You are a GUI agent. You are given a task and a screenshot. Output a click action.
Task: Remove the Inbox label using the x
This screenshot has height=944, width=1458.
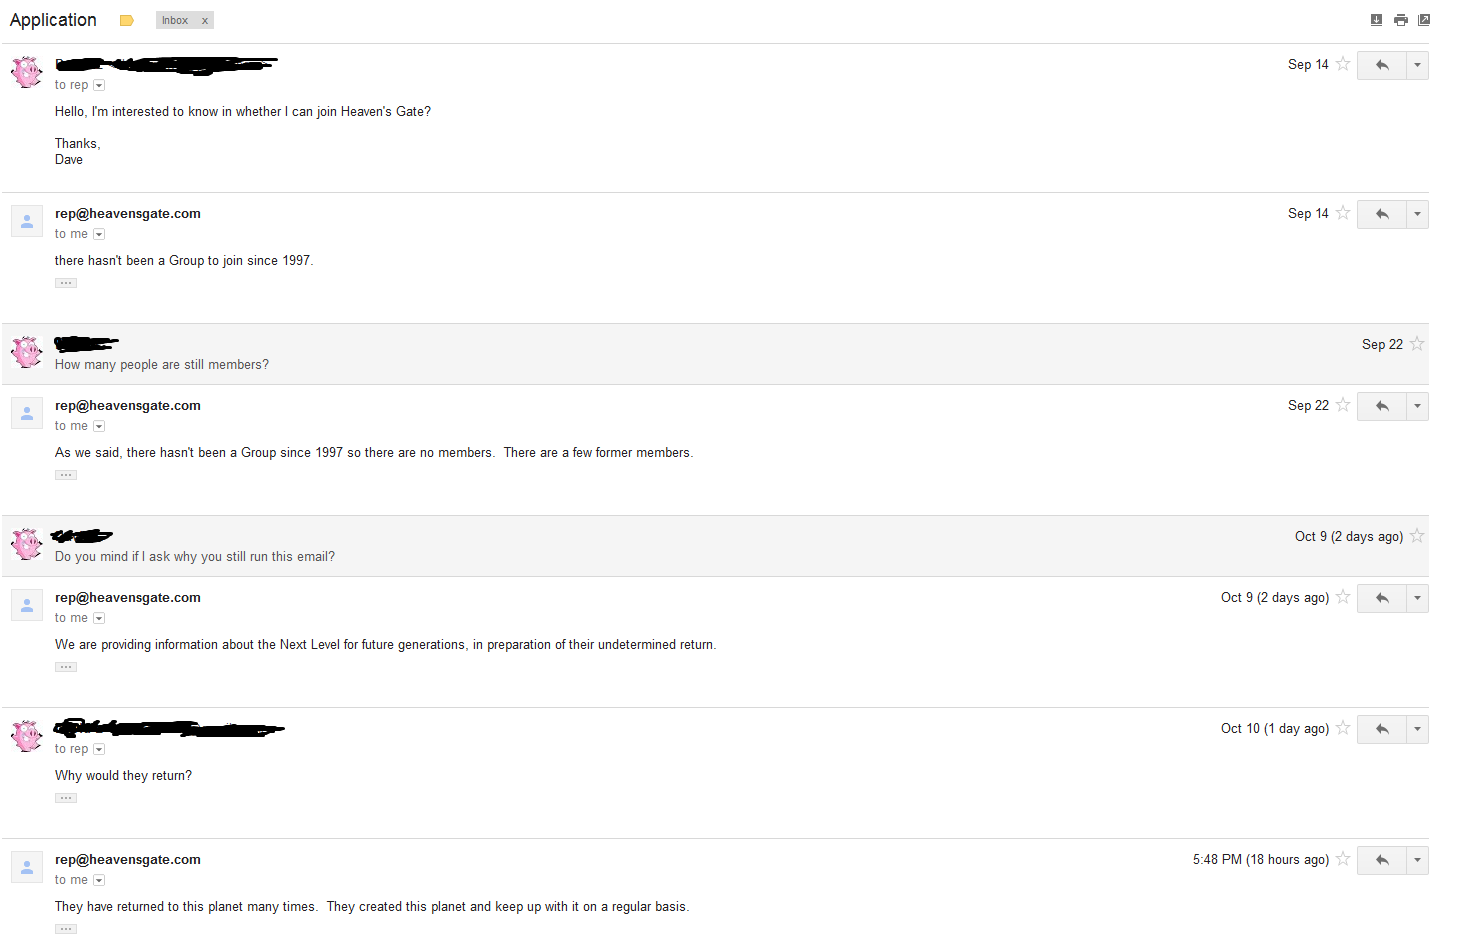205,21
